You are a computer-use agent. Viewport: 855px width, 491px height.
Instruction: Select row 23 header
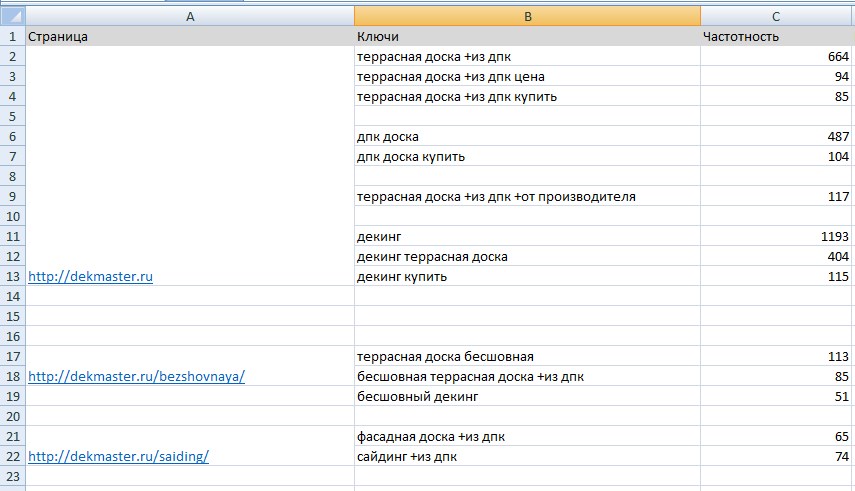click(x=13, y=476)
